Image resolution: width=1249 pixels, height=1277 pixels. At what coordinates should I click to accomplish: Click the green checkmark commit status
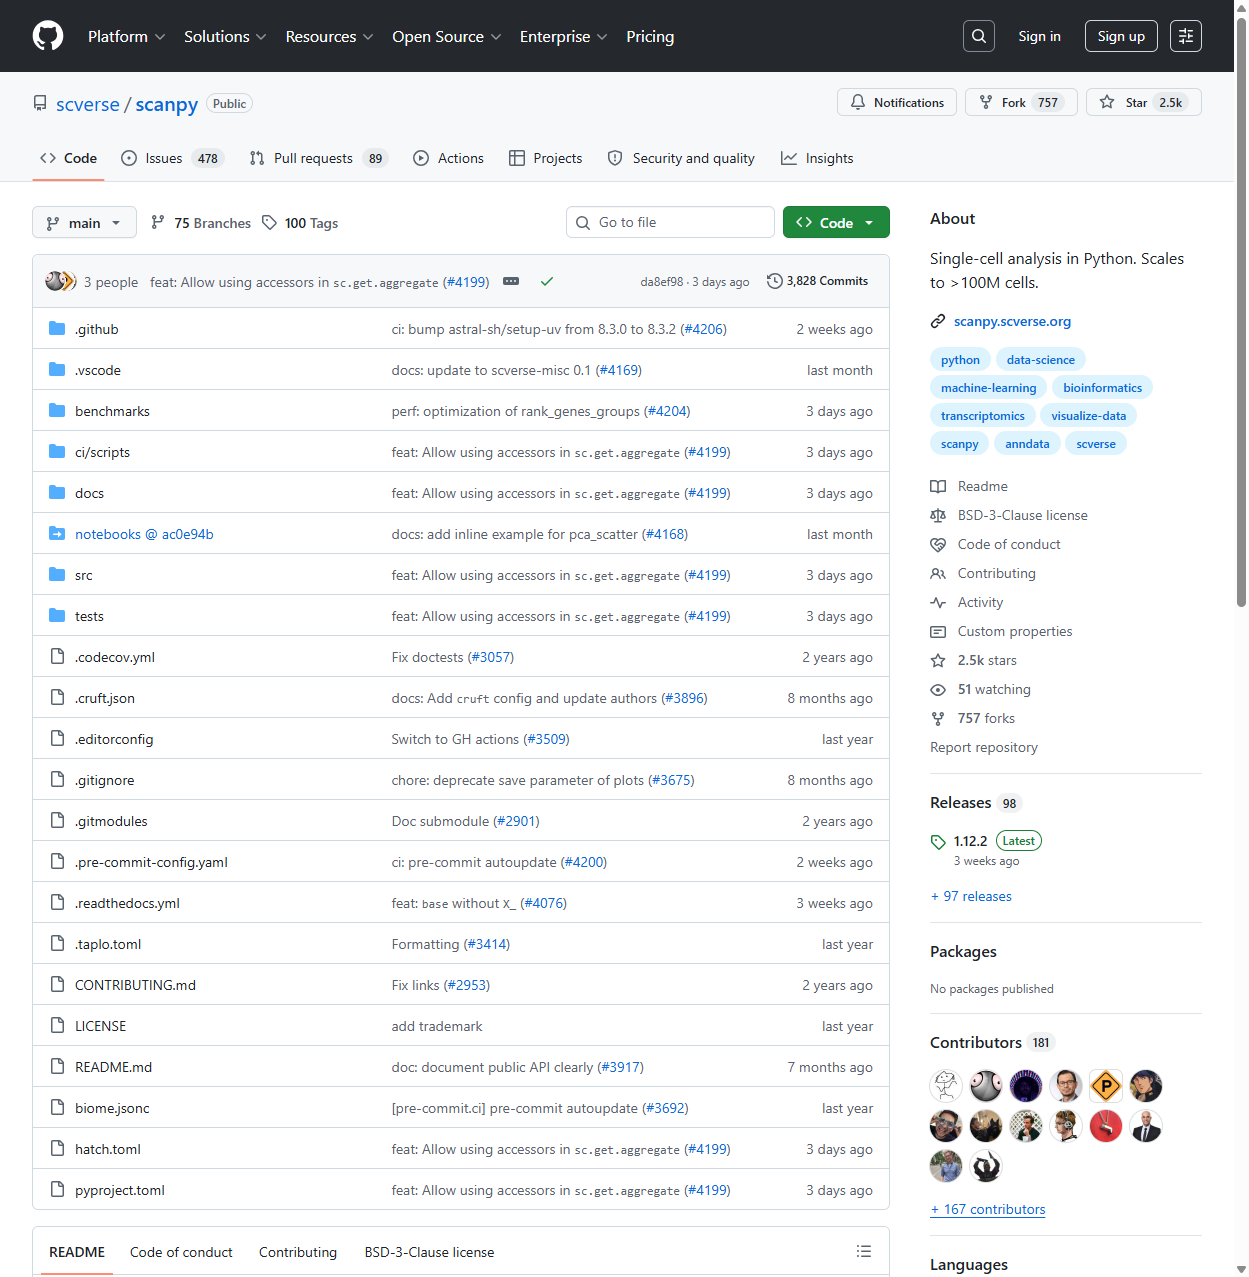(547, 282)
